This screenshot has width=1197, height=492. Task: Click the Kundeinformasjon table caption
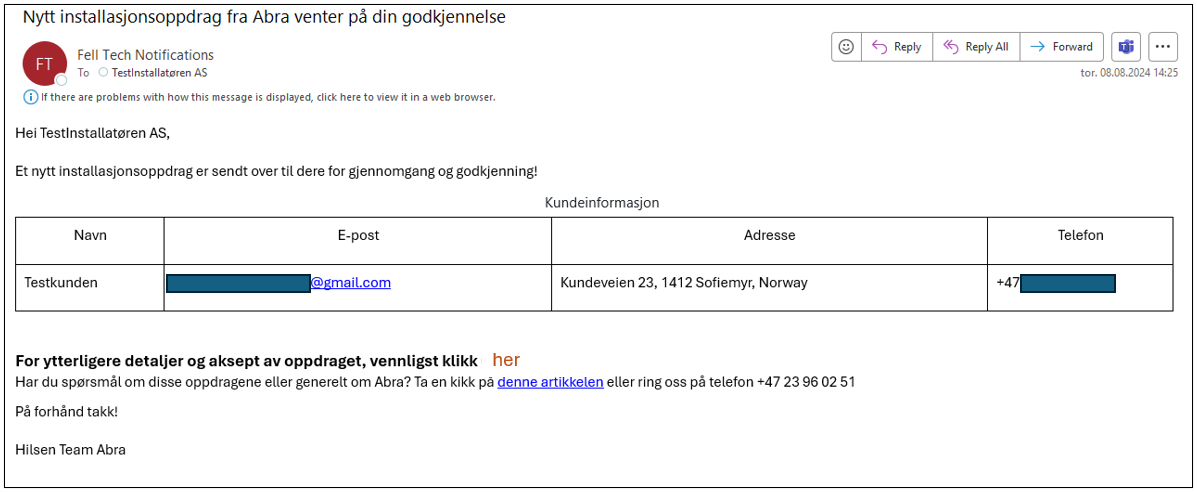[x=602, y=203]
